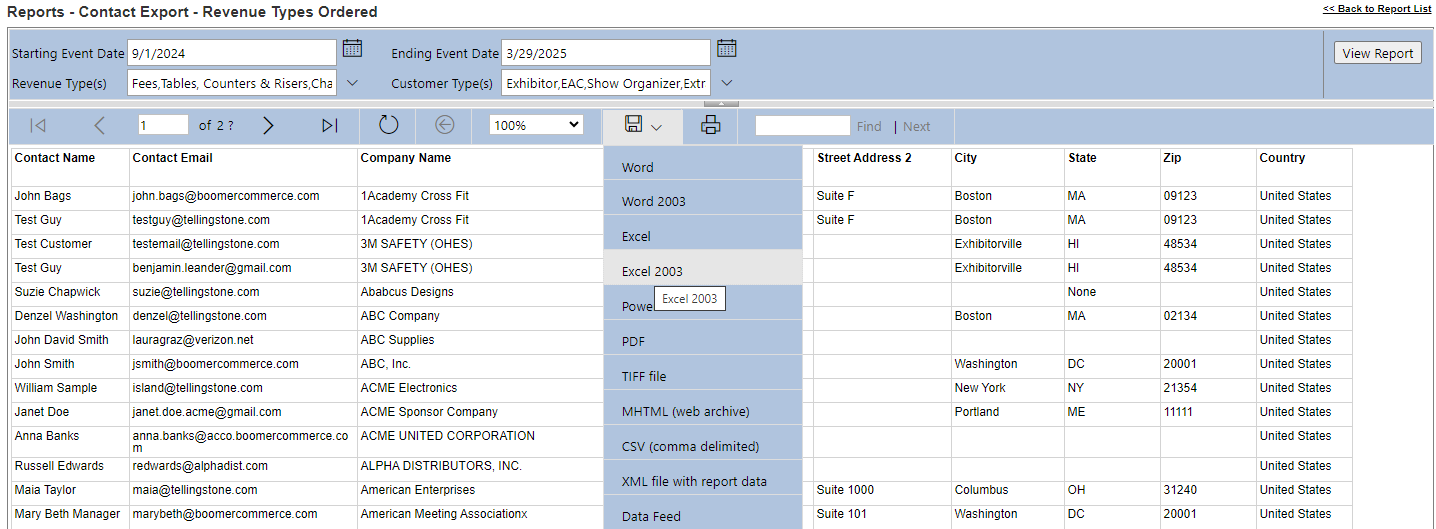
Task: Open the Ending Event Date calendar picker
Action: (x=727, y=49)
